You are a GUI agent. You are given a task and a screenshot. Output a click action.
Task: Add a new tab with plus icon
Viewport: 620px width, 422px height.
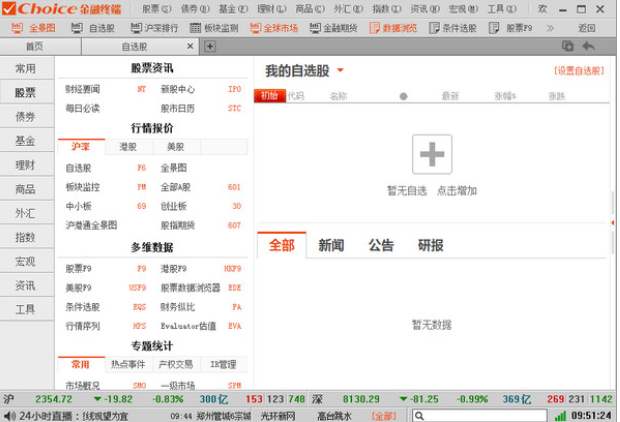point(210,46)
